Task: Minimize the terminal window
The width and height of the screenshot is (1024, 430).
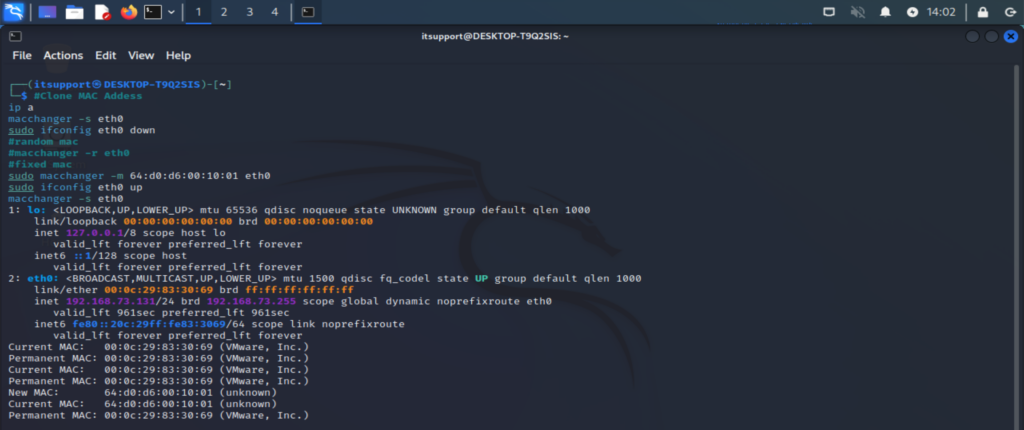Action: point(972,37)
